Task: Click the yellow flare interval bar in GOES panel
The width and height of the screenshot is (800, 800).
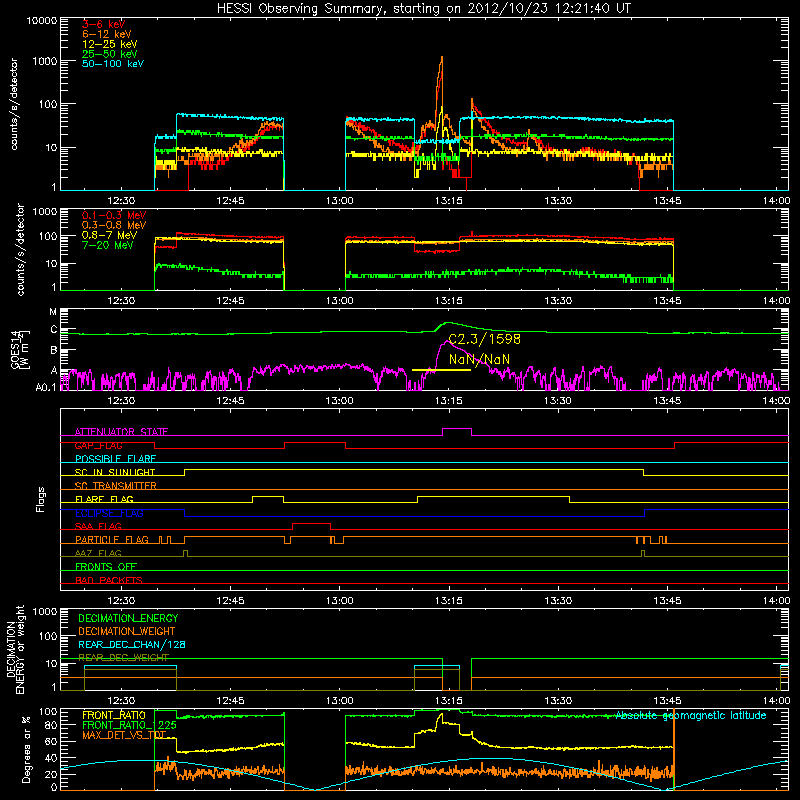Action: point(441,370)
